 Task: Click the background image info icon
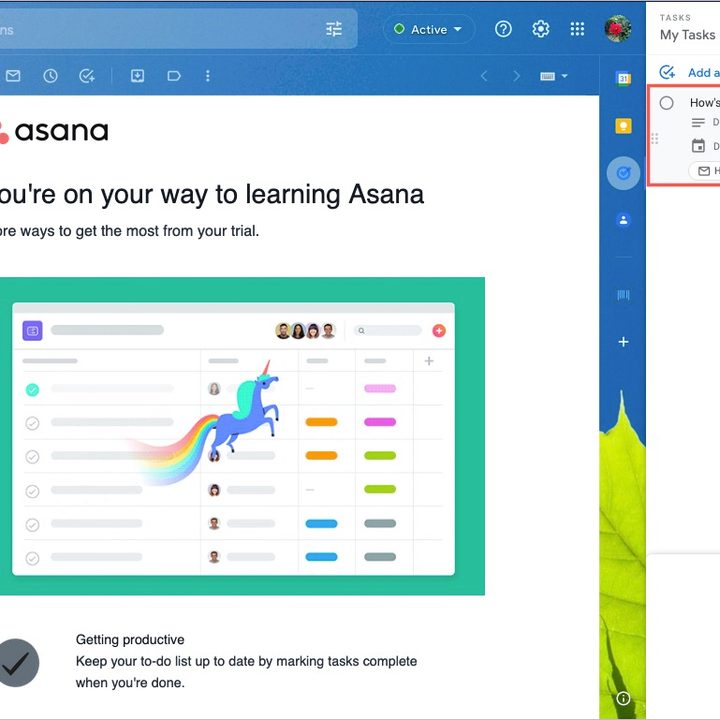click(623, 698)
